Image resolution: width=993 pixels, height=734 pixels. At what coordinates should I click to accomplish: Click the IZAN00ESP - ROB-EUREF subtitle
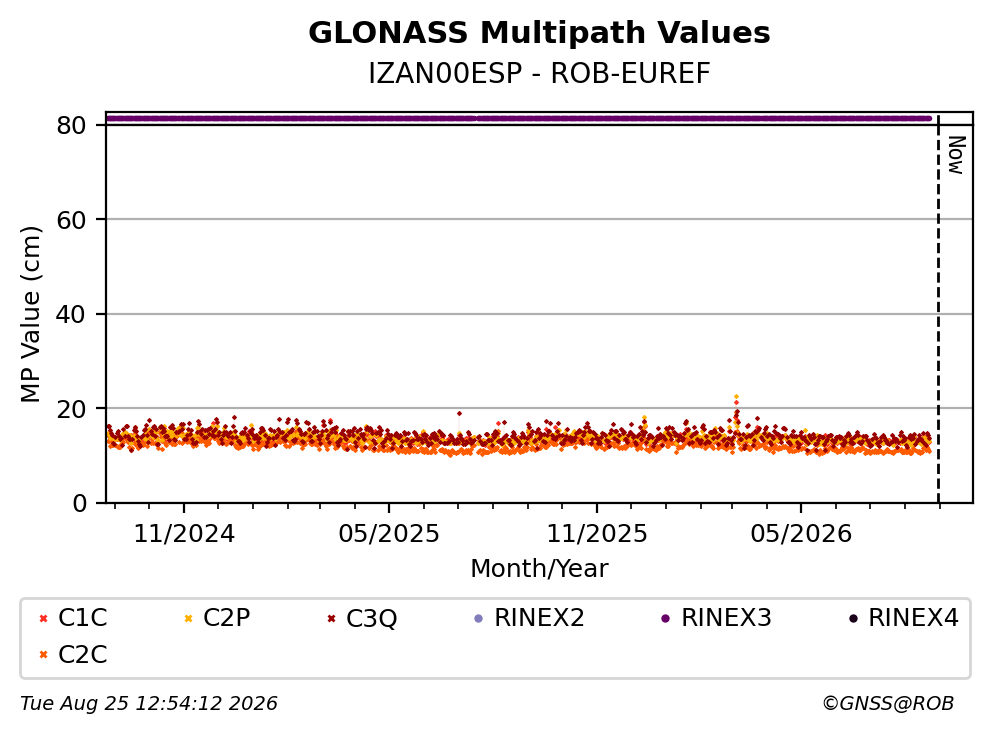click(540, 73)
